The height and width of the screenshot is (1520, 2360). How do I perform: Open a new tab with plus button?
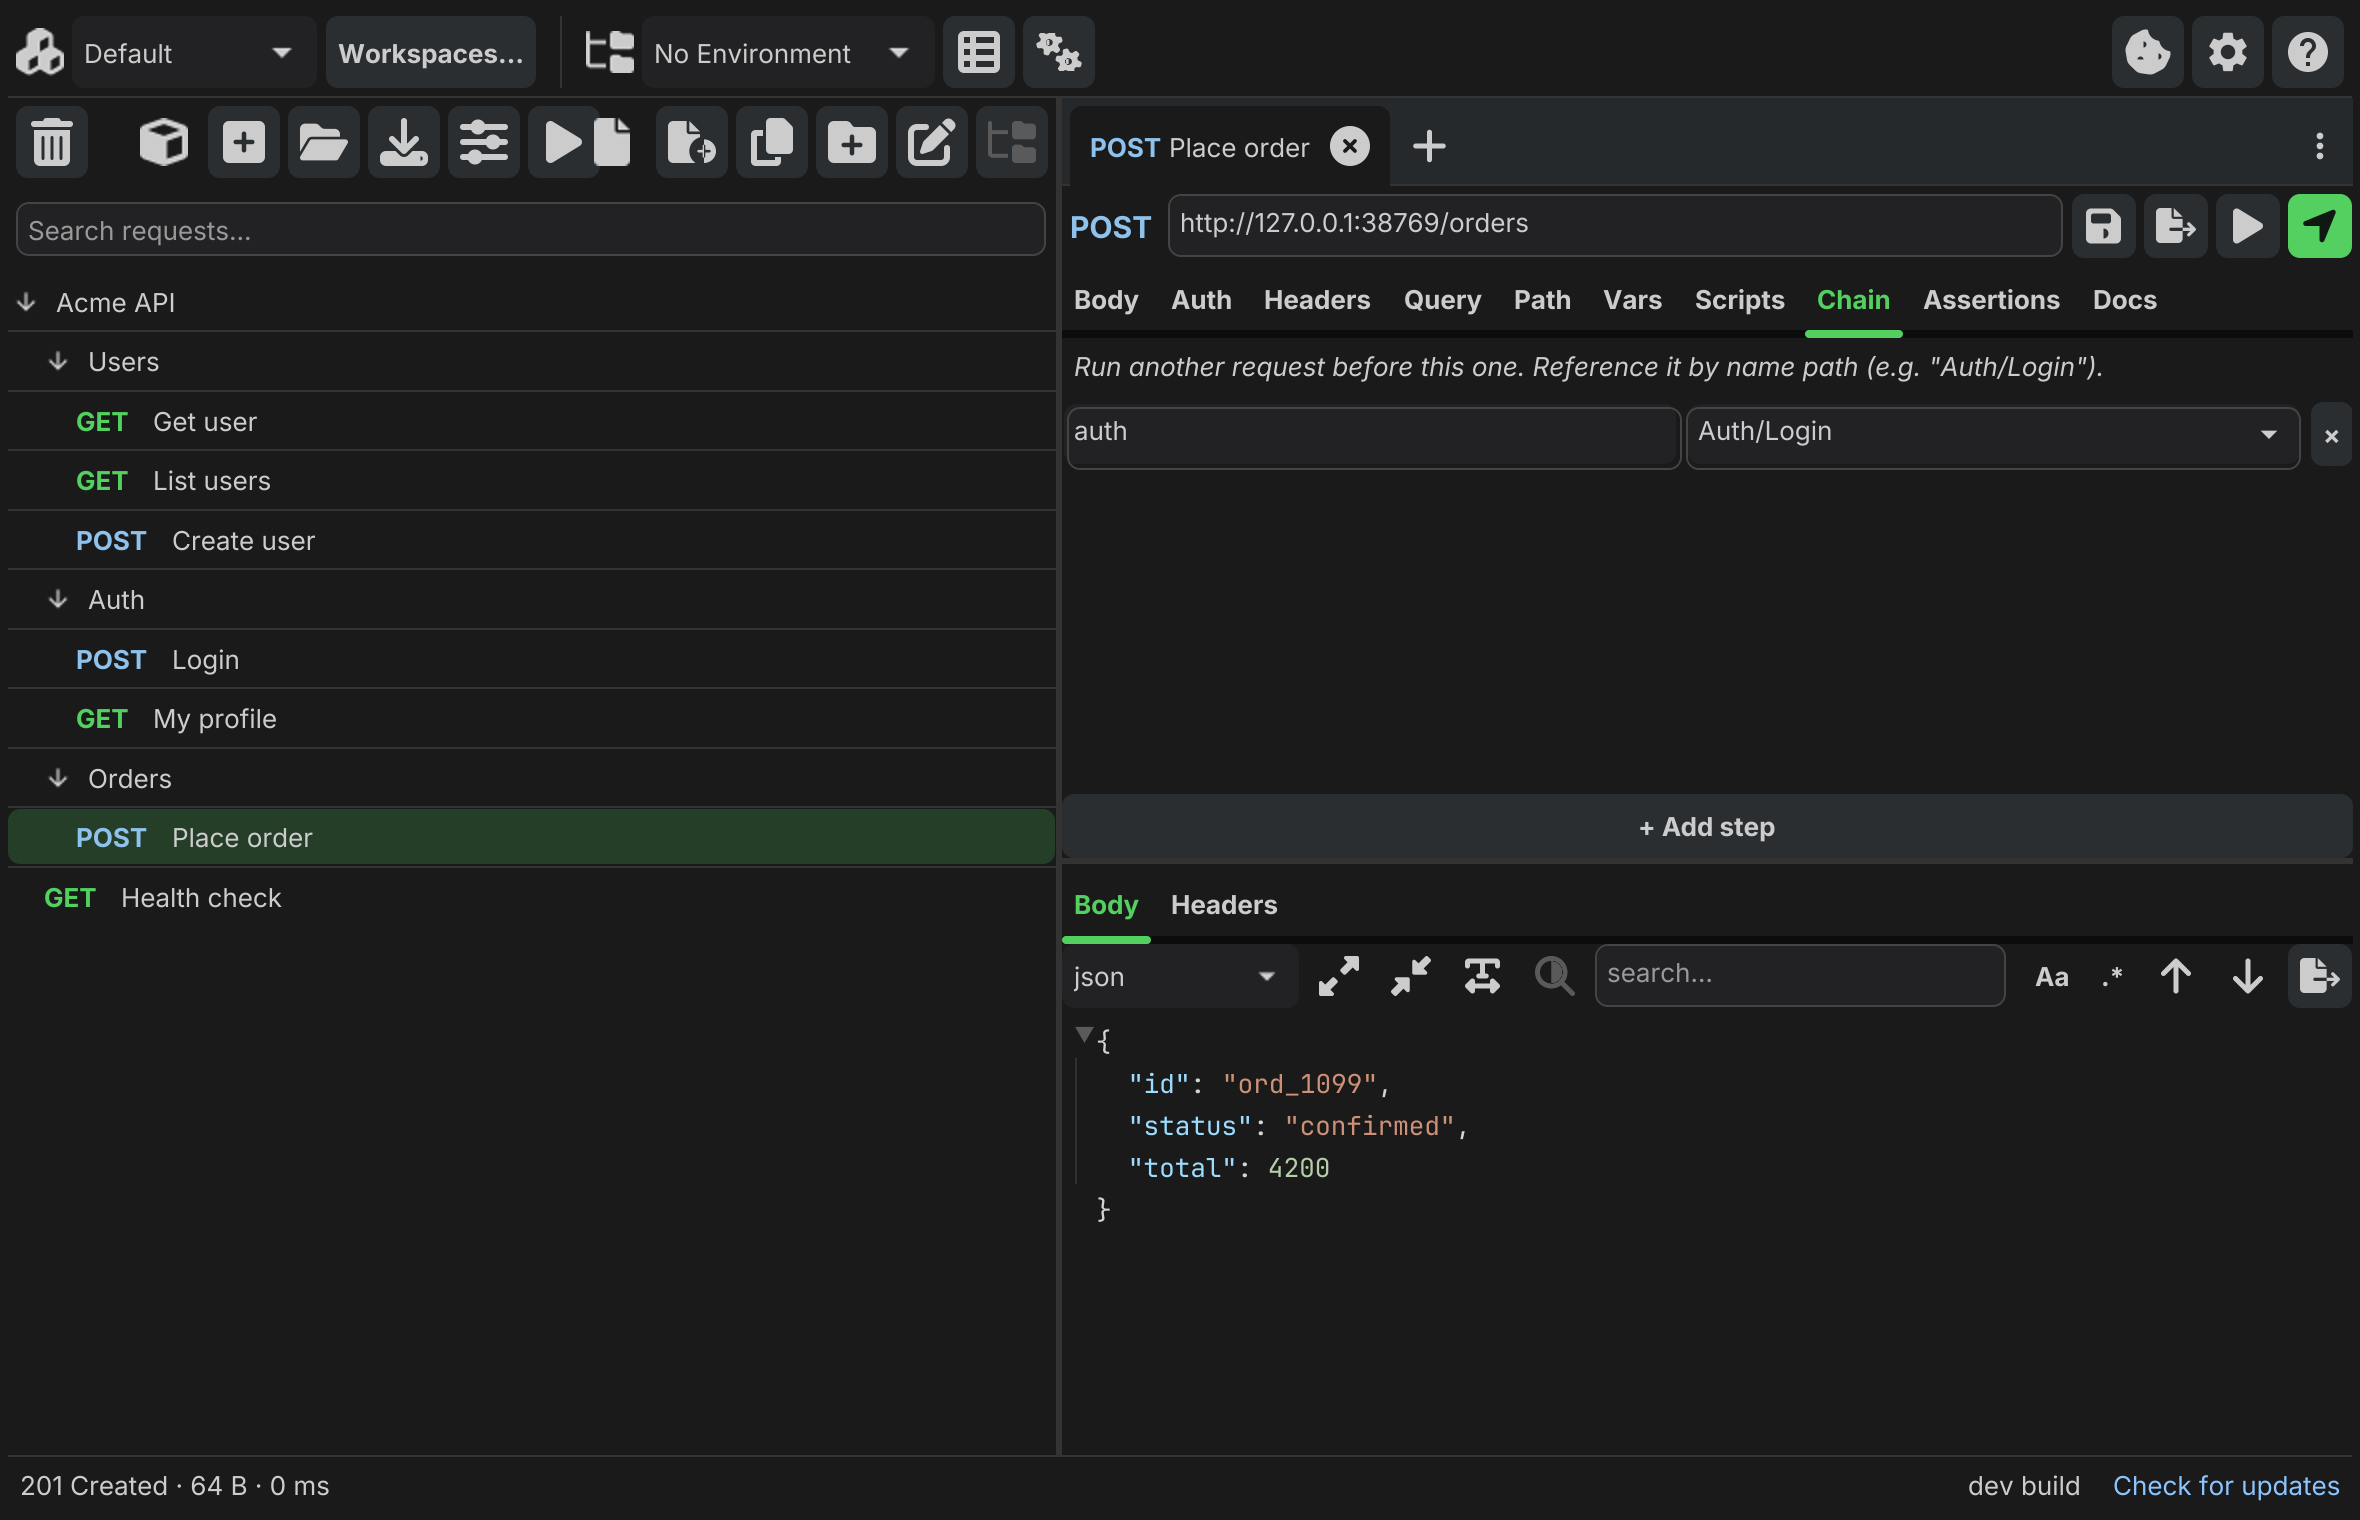pyautogui.click(x=1429, y=146)
